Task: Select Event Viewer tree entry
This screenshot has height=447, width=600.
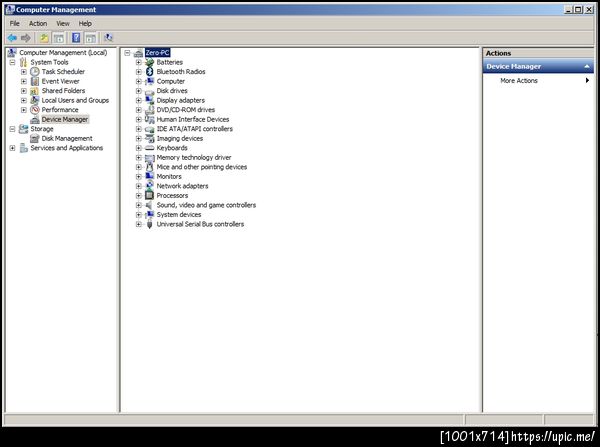Action: pyautogui.click(x=60, y=81)
